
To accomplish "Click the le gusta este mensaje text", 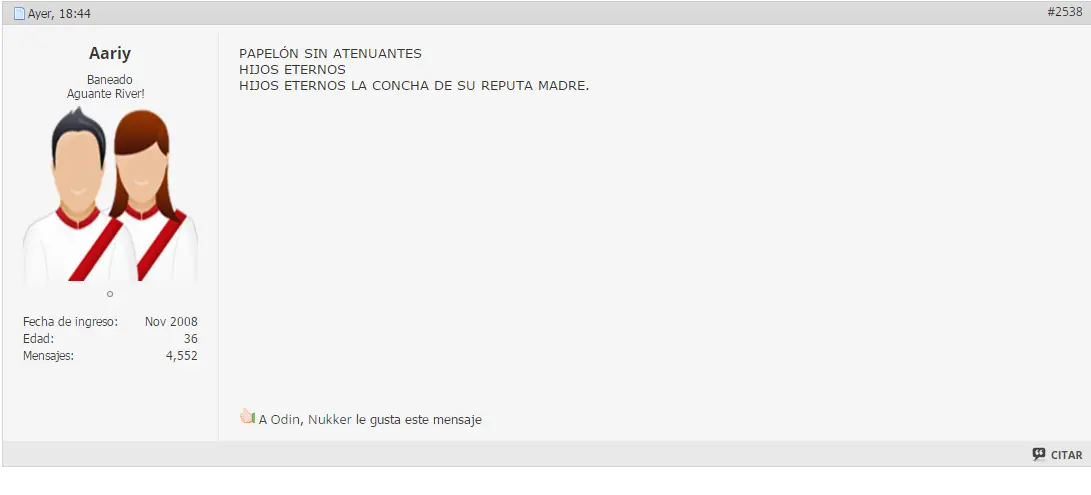I will tap(418, 420).
